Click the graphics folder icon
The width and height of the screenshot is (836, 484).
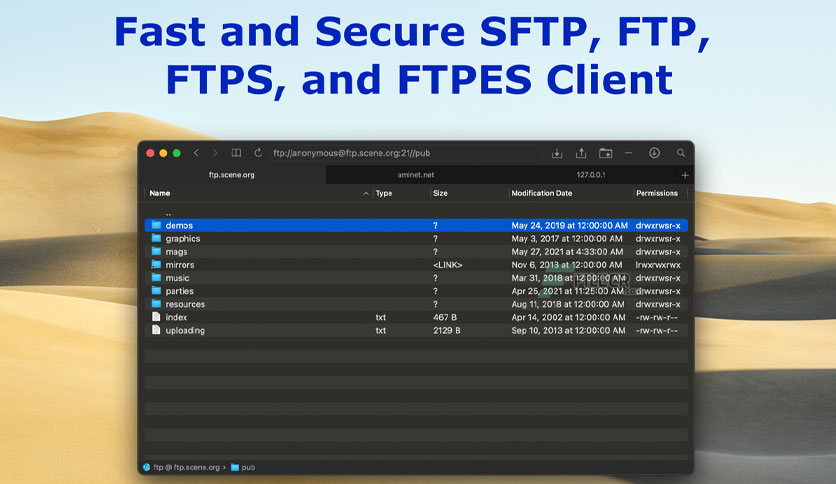(156, 238)
